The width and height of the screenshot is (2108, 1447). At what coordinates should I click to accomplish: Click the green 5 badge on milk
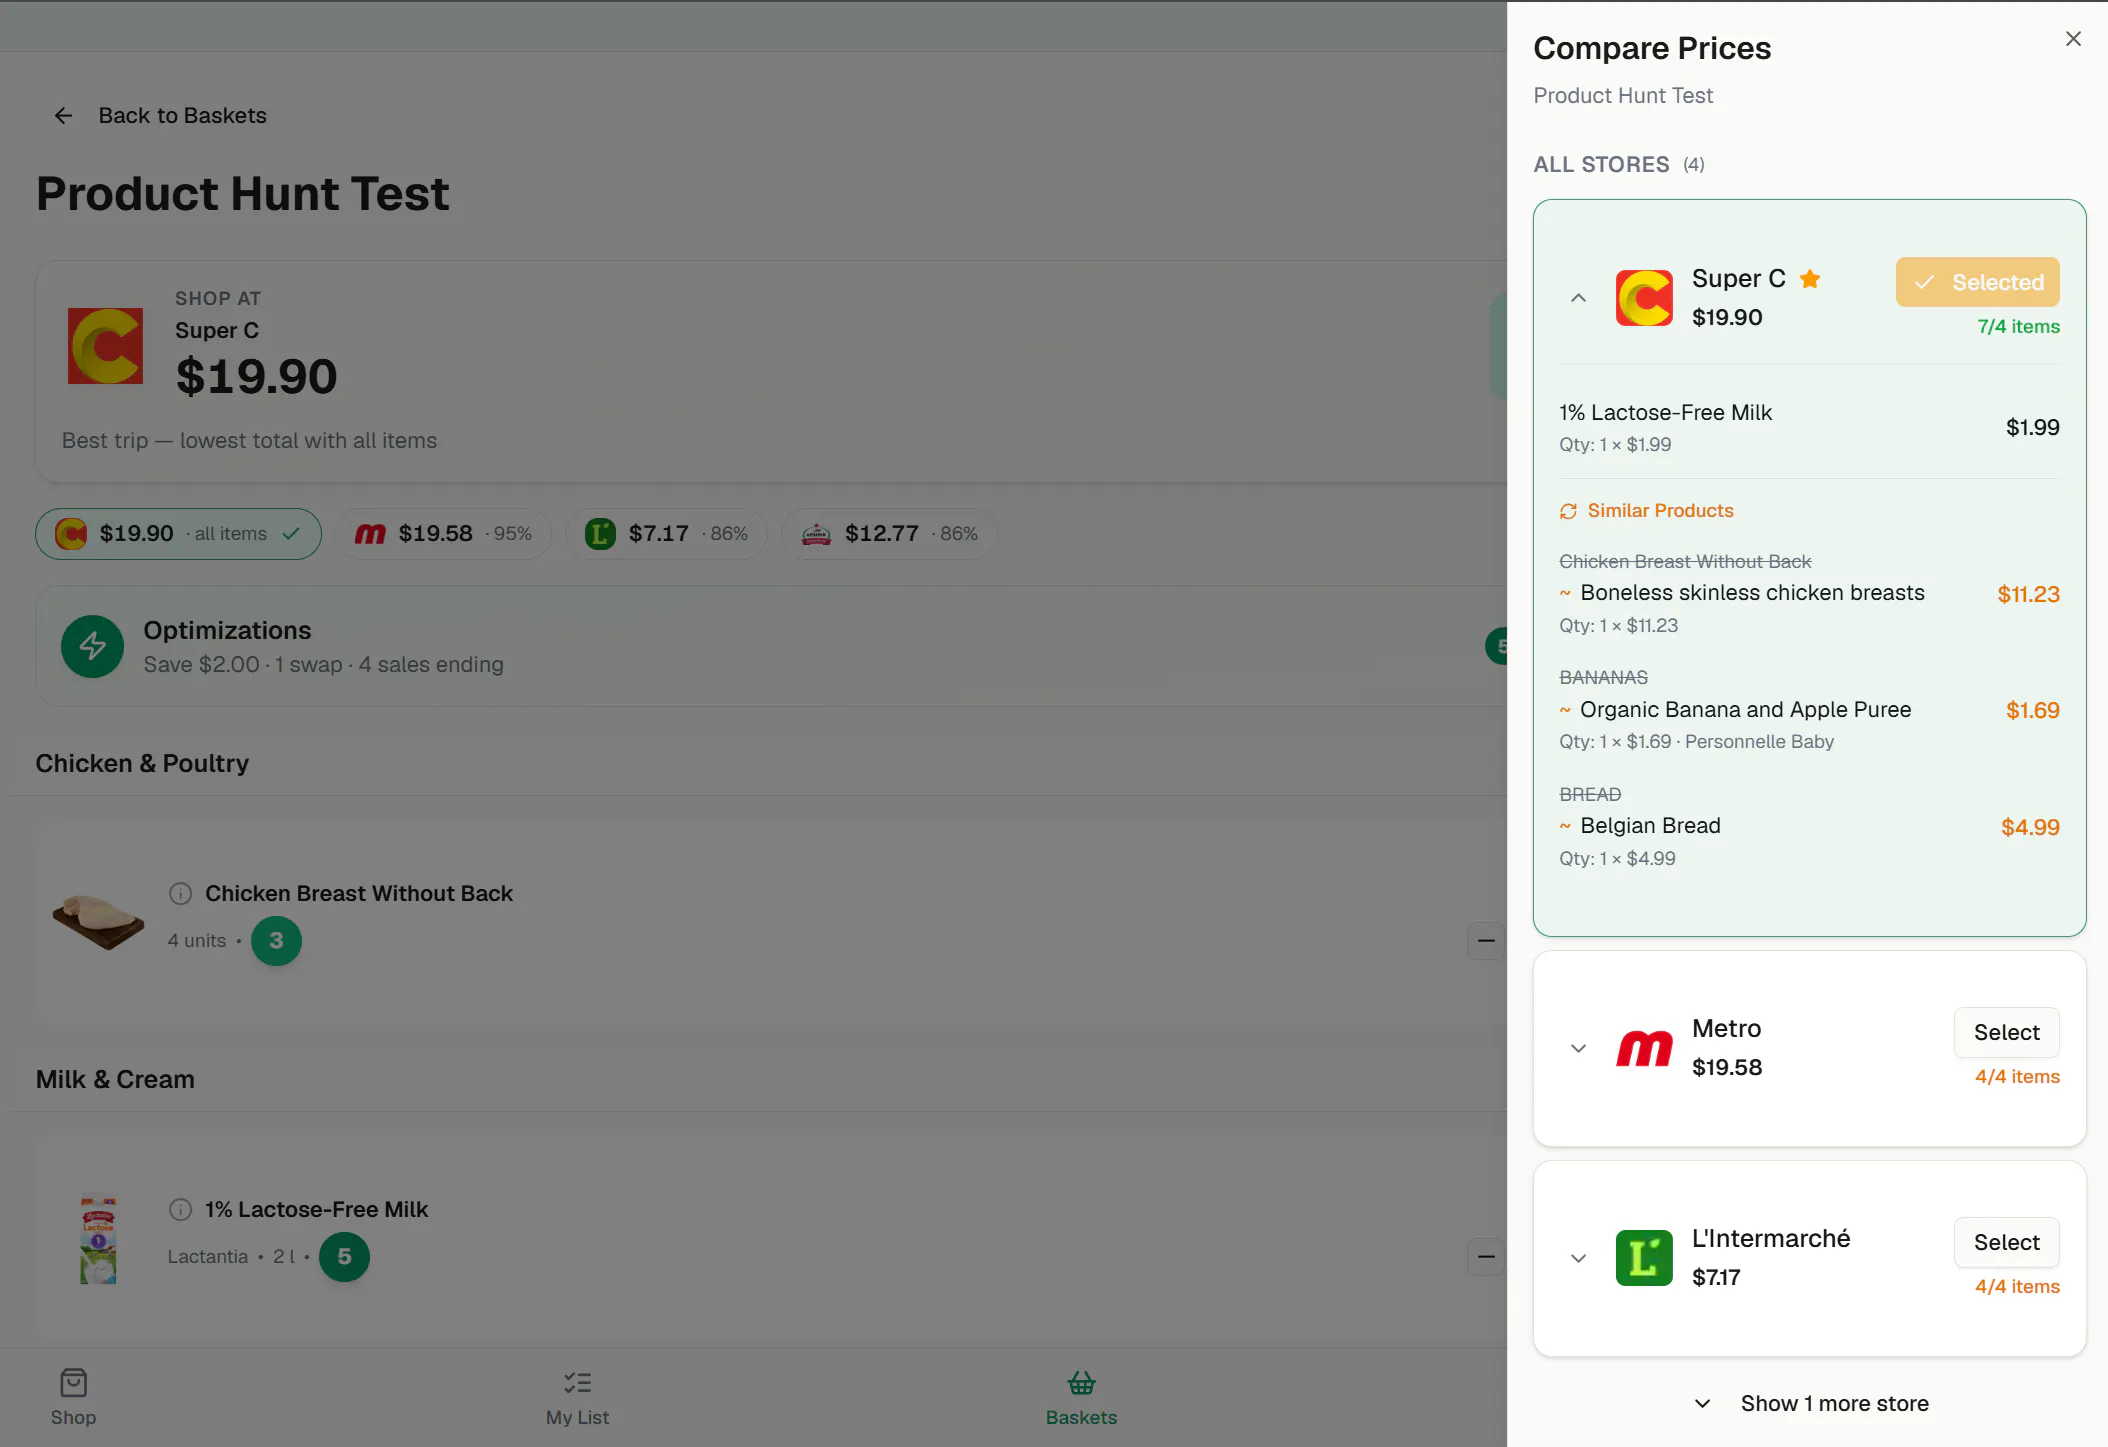pos(344,1257)
